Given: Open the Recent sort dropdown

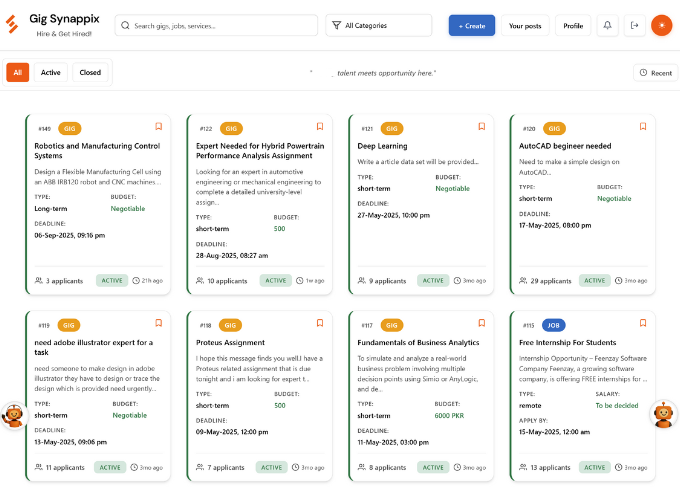Looking at the screenshot, I should click(x=655, y=73).
